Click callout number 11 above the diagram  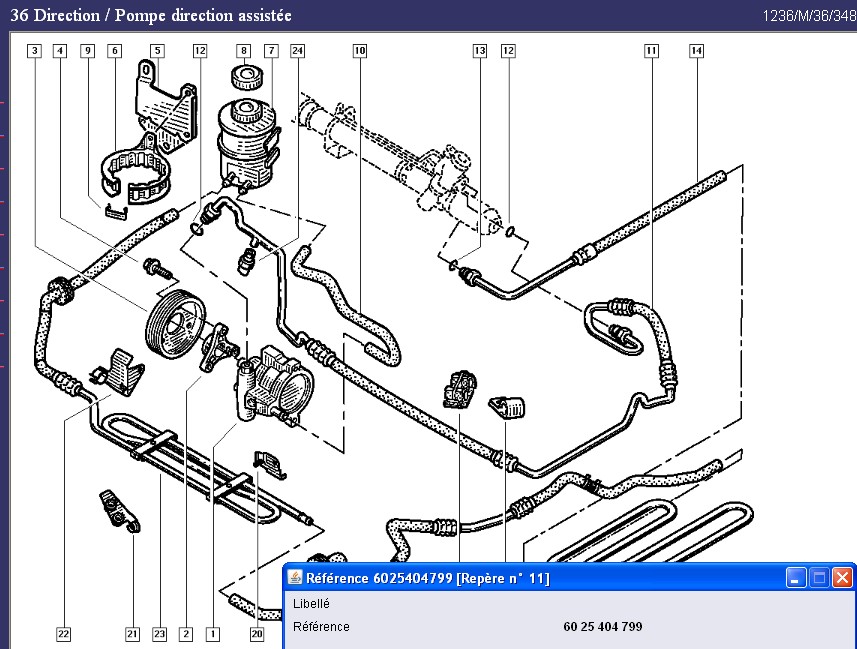click(x=651, y=50)
